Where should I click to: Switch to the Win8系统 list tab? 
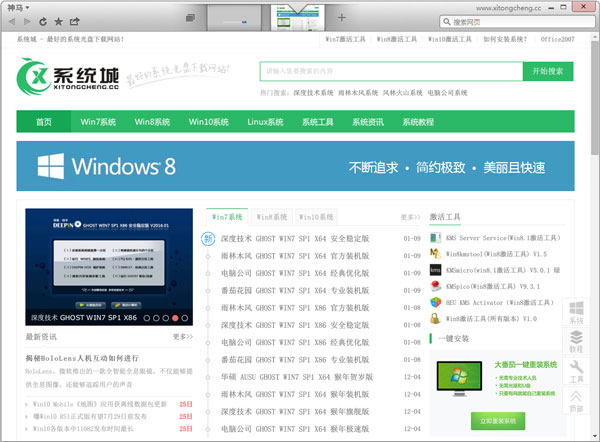pyautogui.click(x=272, y=217)
